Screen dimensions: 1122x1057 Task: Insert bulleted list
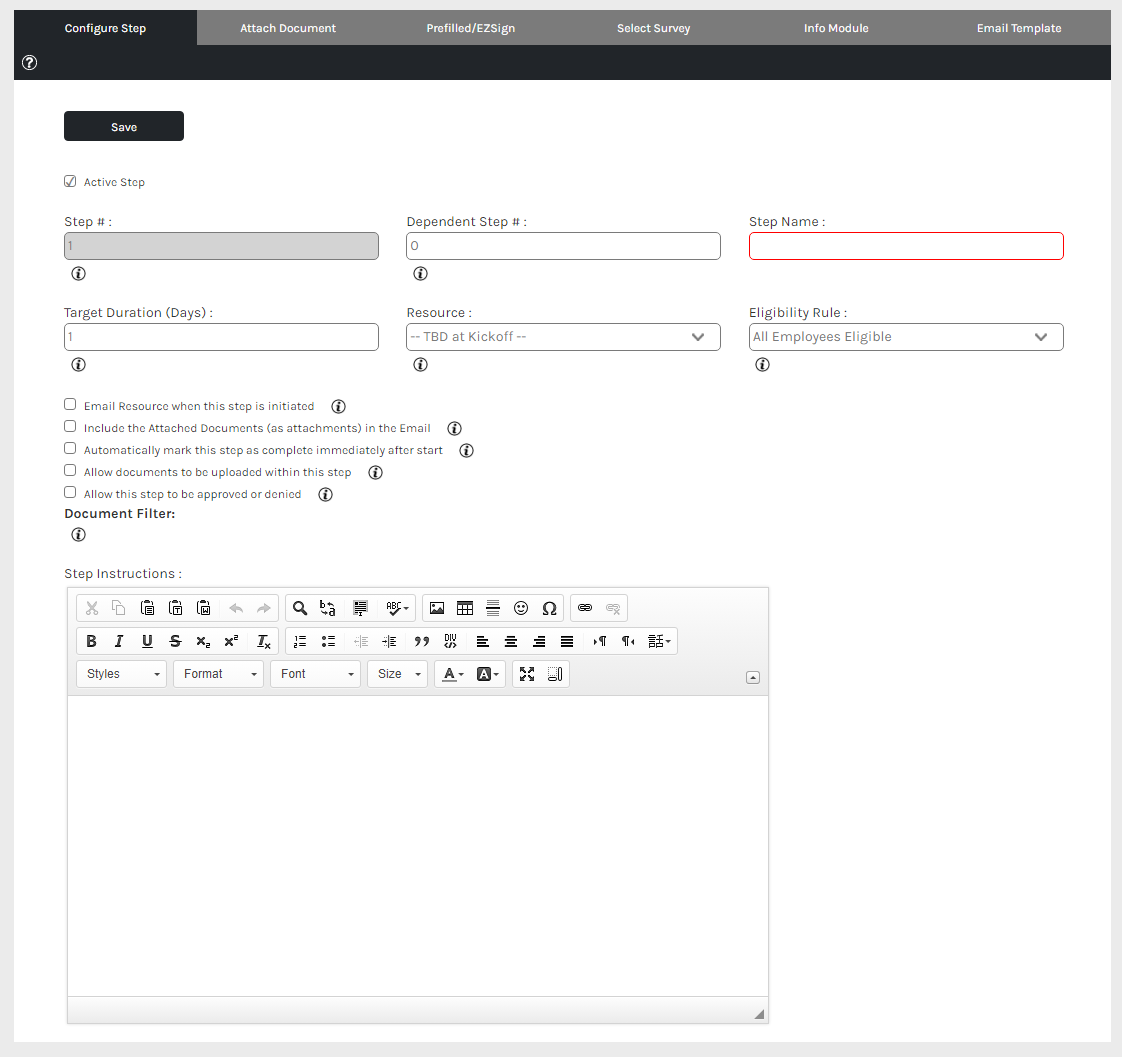[x=328, y=641]
